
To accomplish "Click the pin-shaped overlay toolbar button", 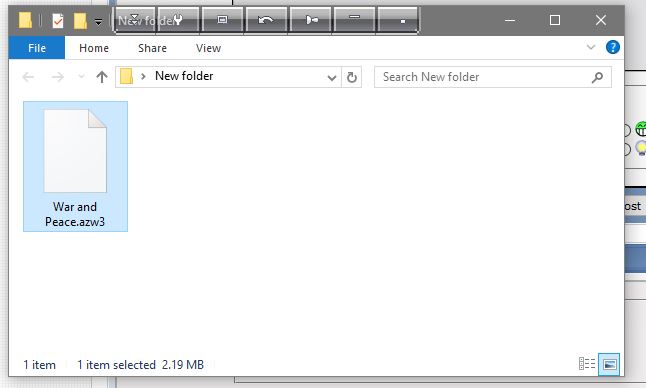I will 311,20.
